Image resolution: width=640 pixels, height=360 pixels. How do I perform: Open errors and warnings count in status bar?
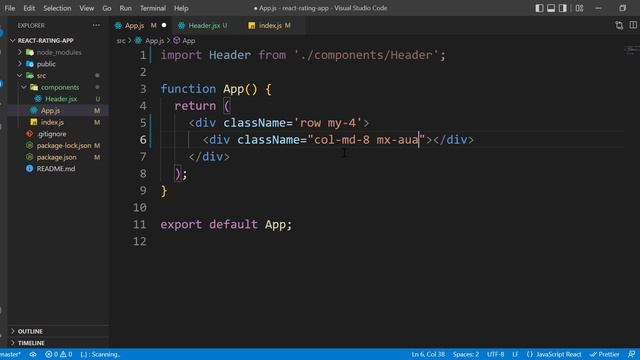tap(59, 354)
